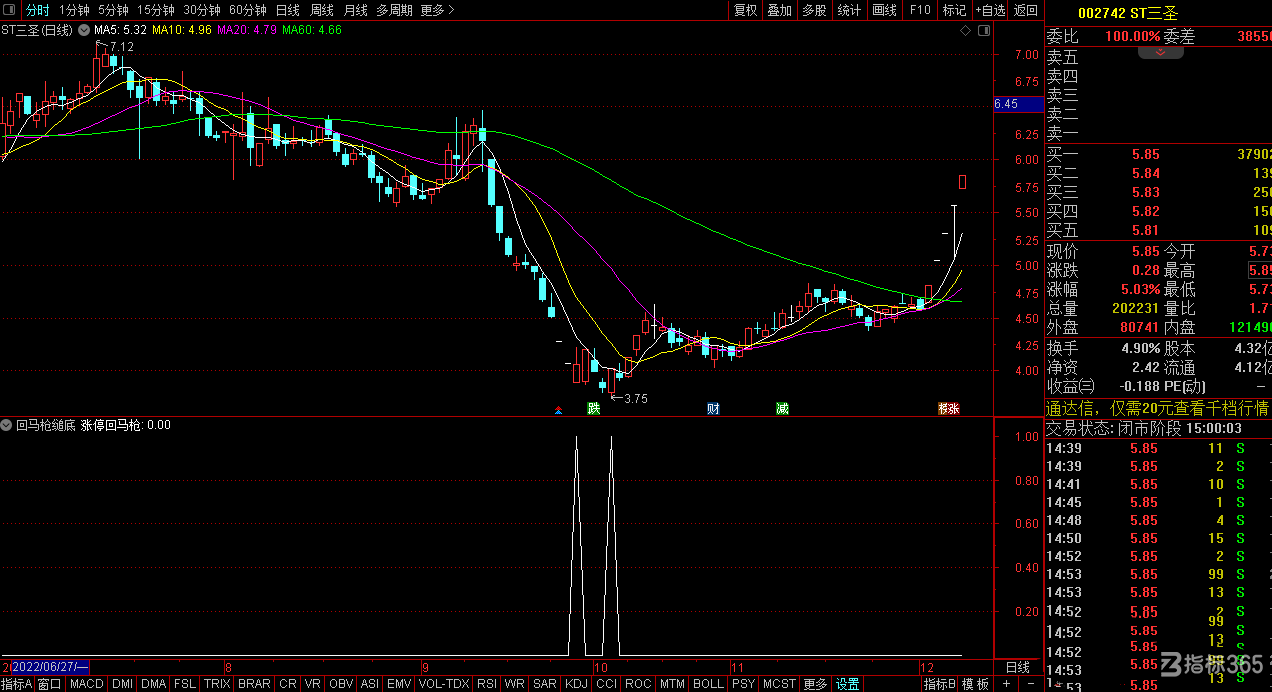Click the green 跌 event marker
The width and height of the screenshot is (1272, 692).
593,408
